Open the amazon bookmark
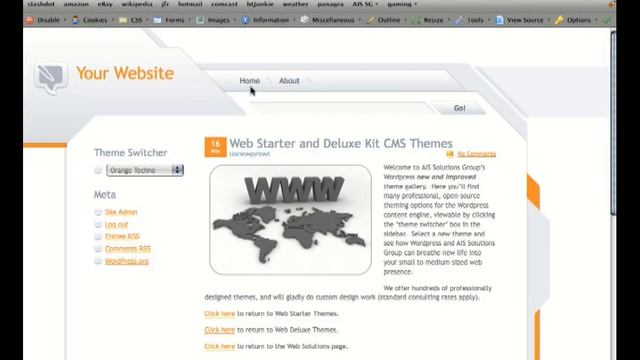Viewport: 640px width, 360px height. 76,4
